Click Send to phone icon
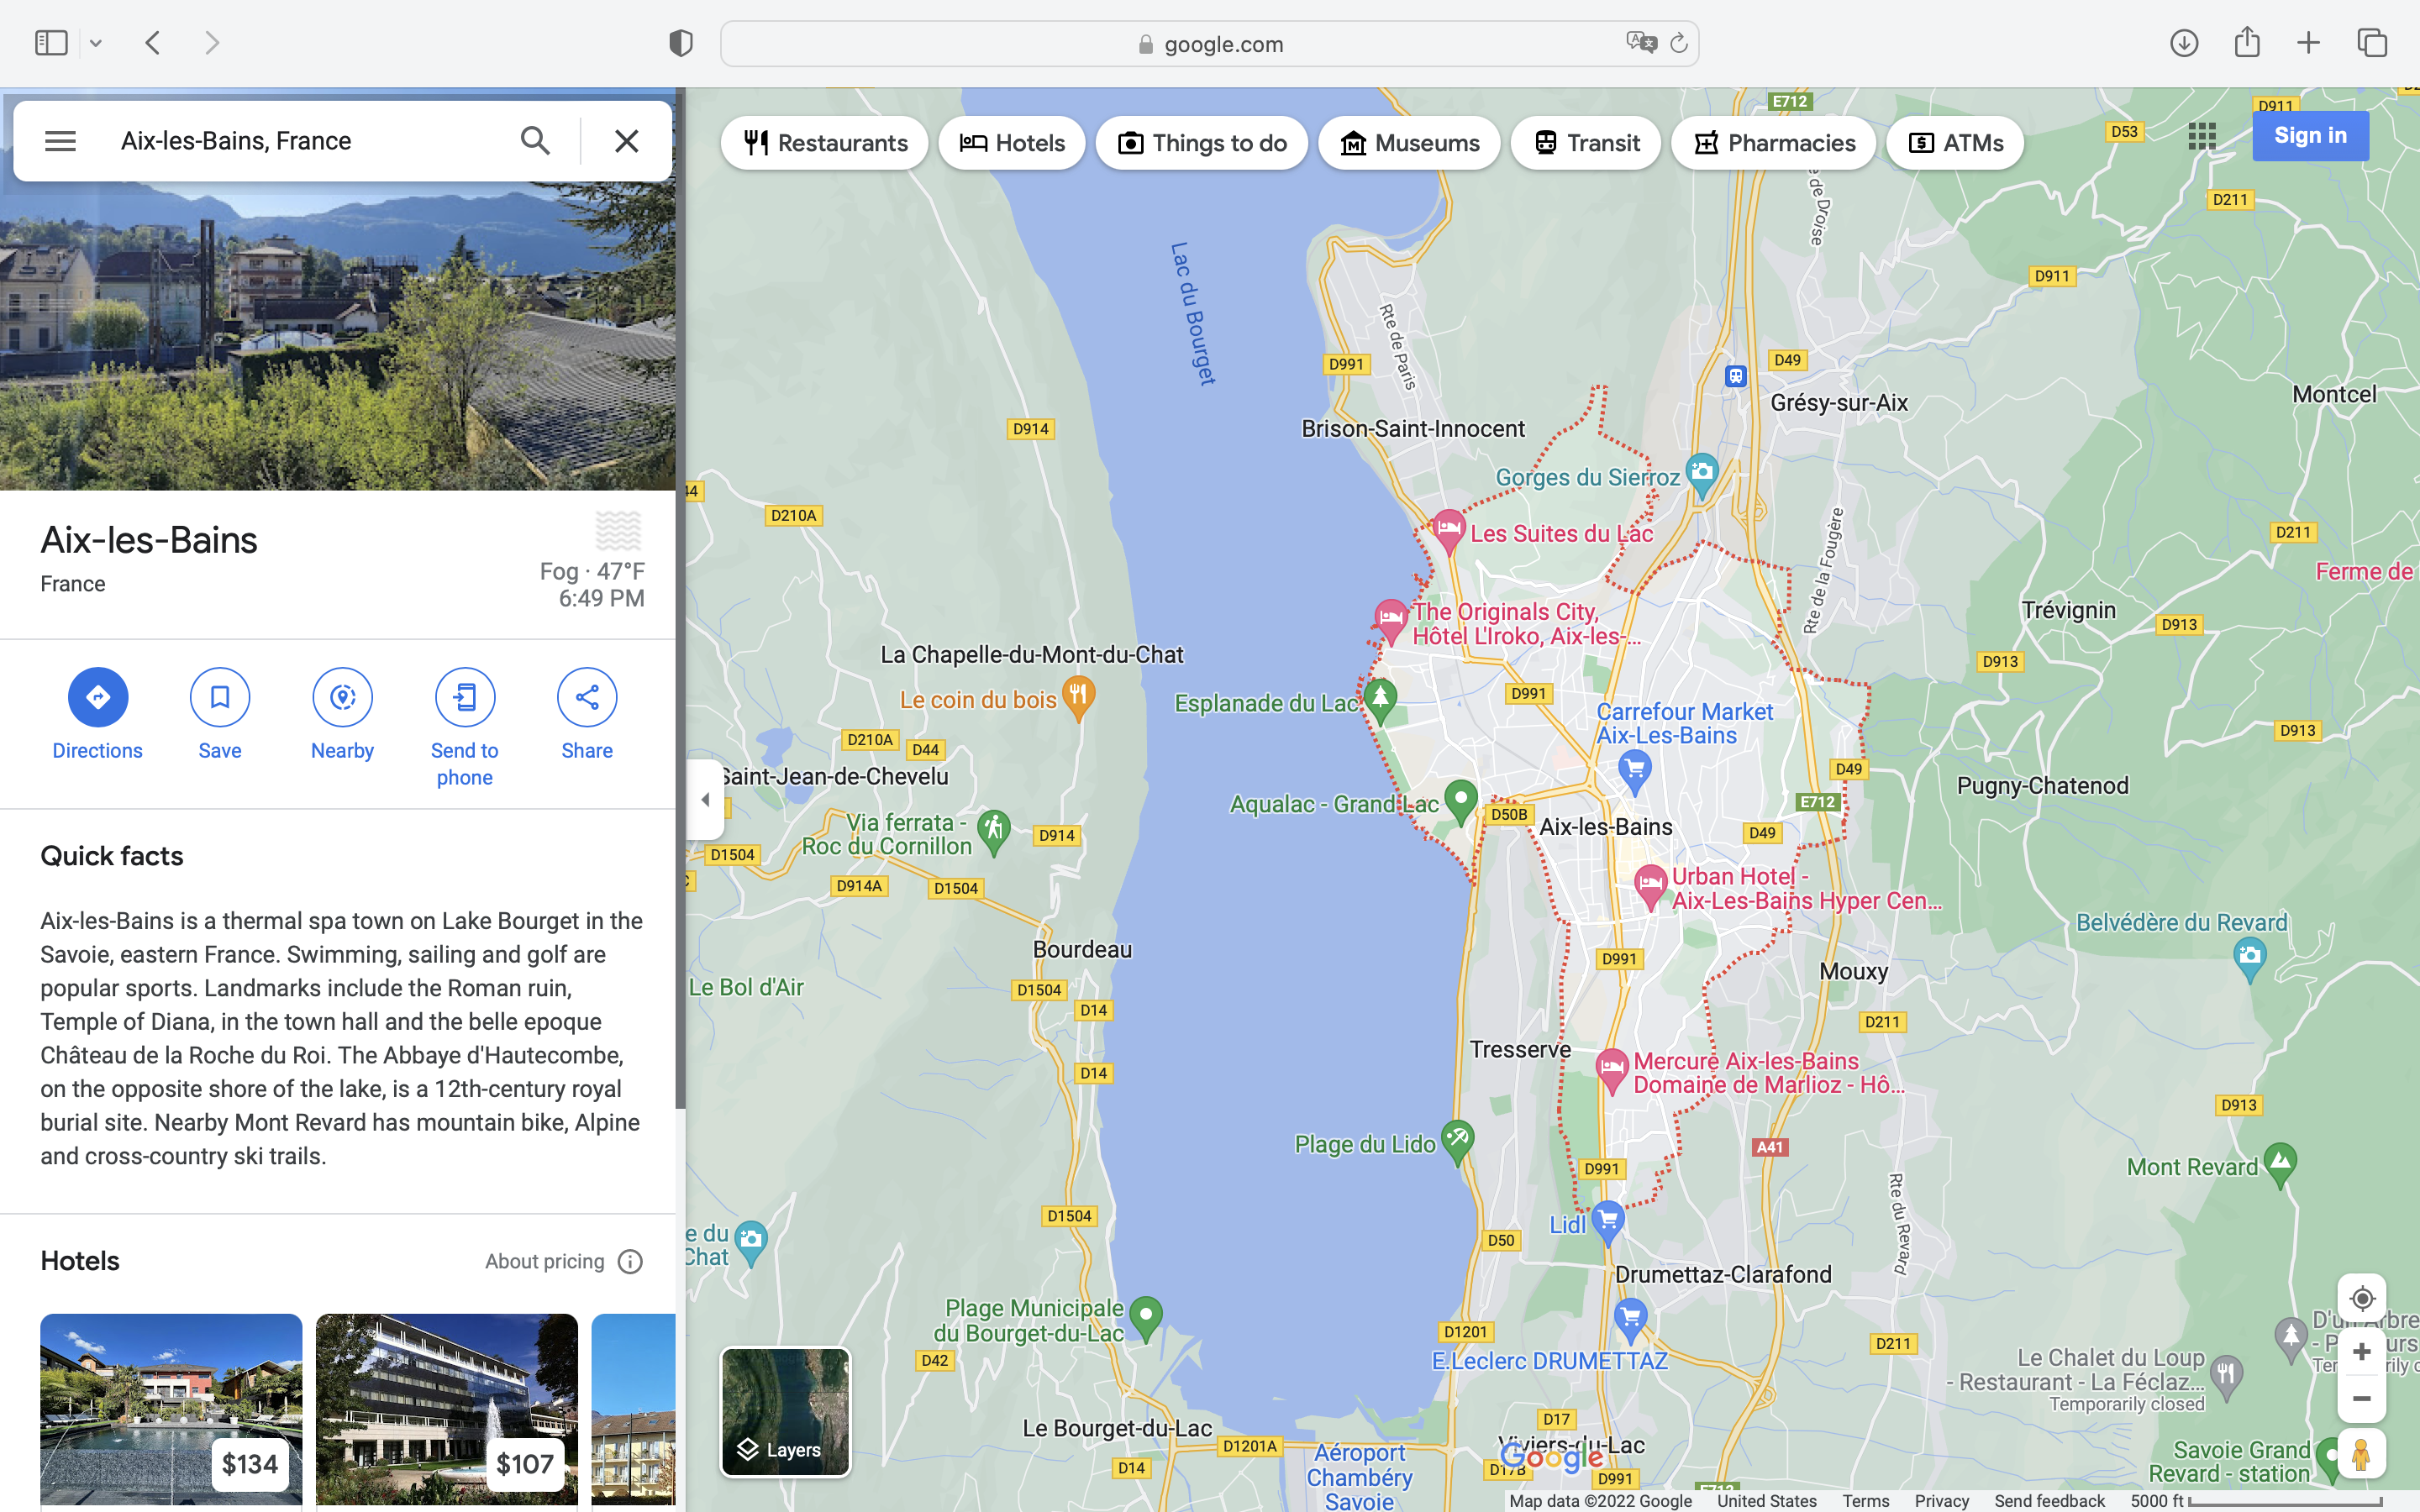 point(464,697)
